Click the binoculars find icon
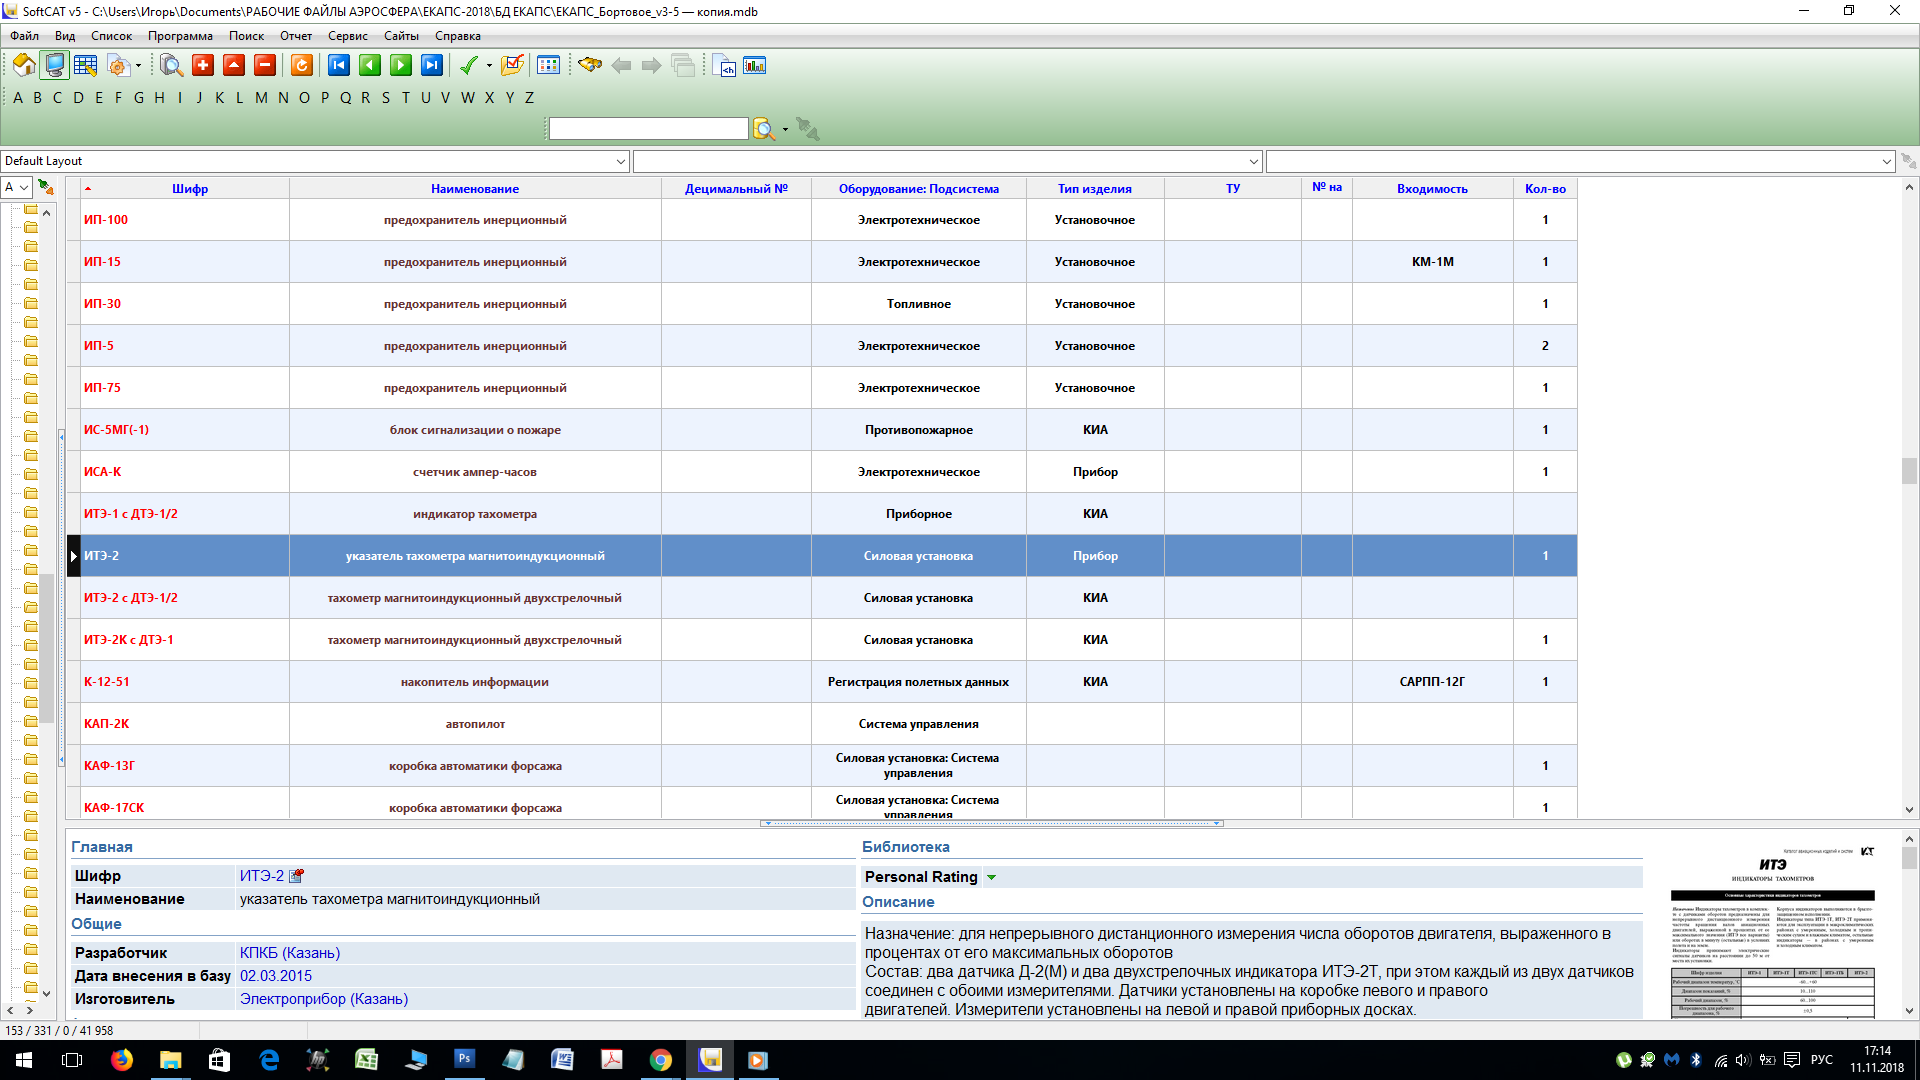This screenshot has width=1920, height=1080. pyautogui.click(x=590, y=66)
